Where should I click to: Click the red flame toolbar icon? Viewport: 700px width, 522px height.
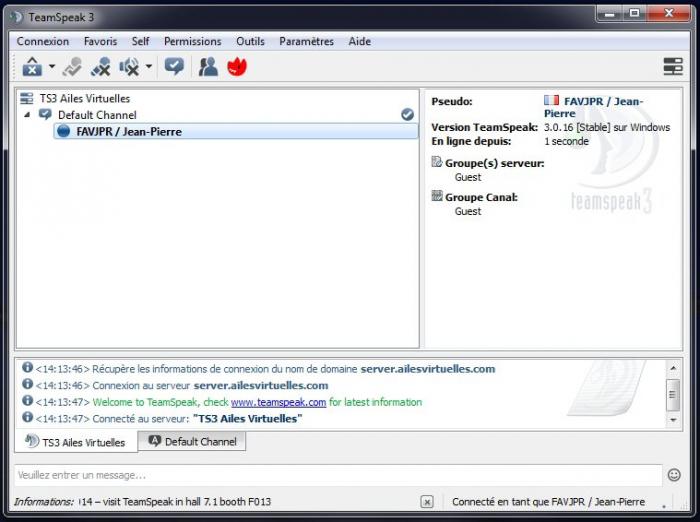[x=237, y=67]
